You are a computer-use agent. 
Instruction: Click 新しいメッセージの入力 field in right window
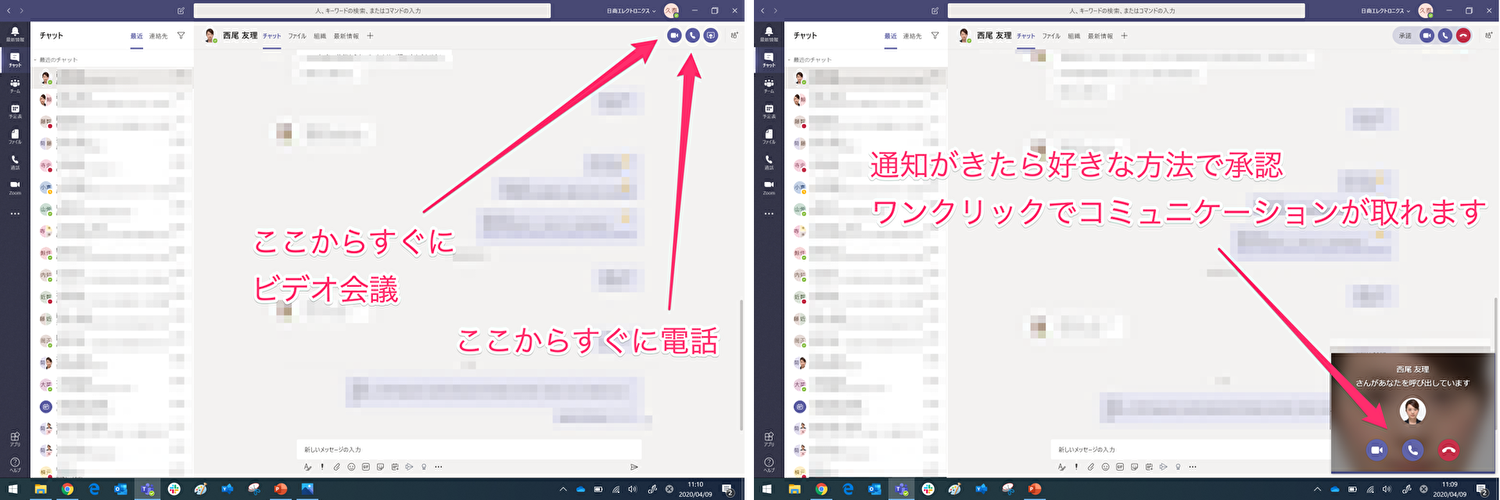[1190, 450]
